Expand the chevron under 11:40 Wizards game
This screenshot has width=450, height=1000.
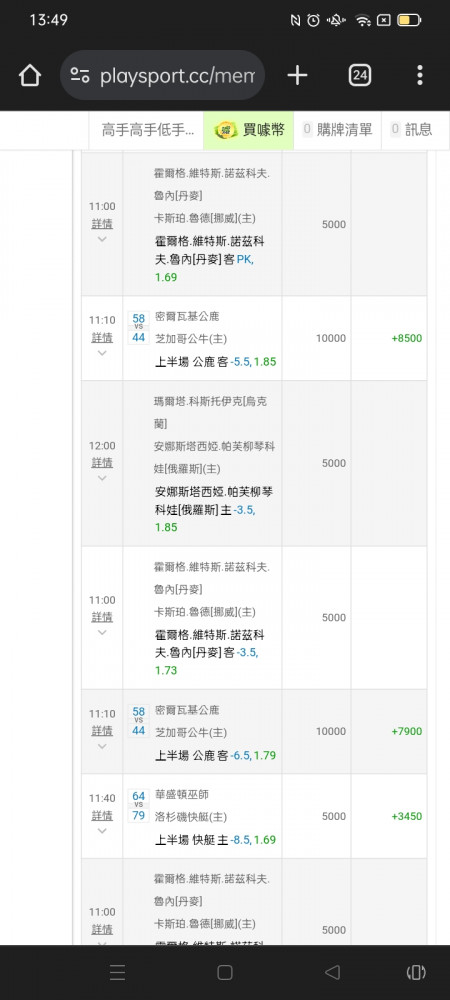click(x=102, y=830)
